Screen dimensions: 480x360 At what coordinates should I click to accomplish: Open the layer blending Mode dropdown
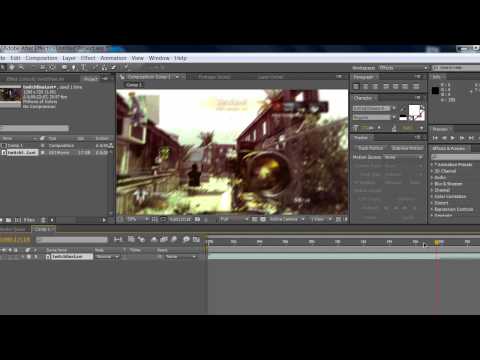pos(107,257)
